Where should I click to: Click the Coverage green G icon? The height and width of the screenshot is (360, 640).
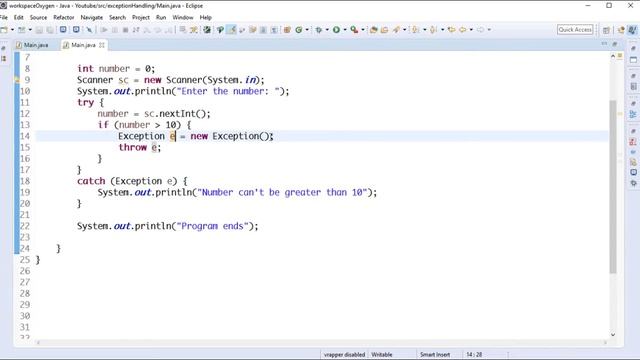(x=299, y=30)
